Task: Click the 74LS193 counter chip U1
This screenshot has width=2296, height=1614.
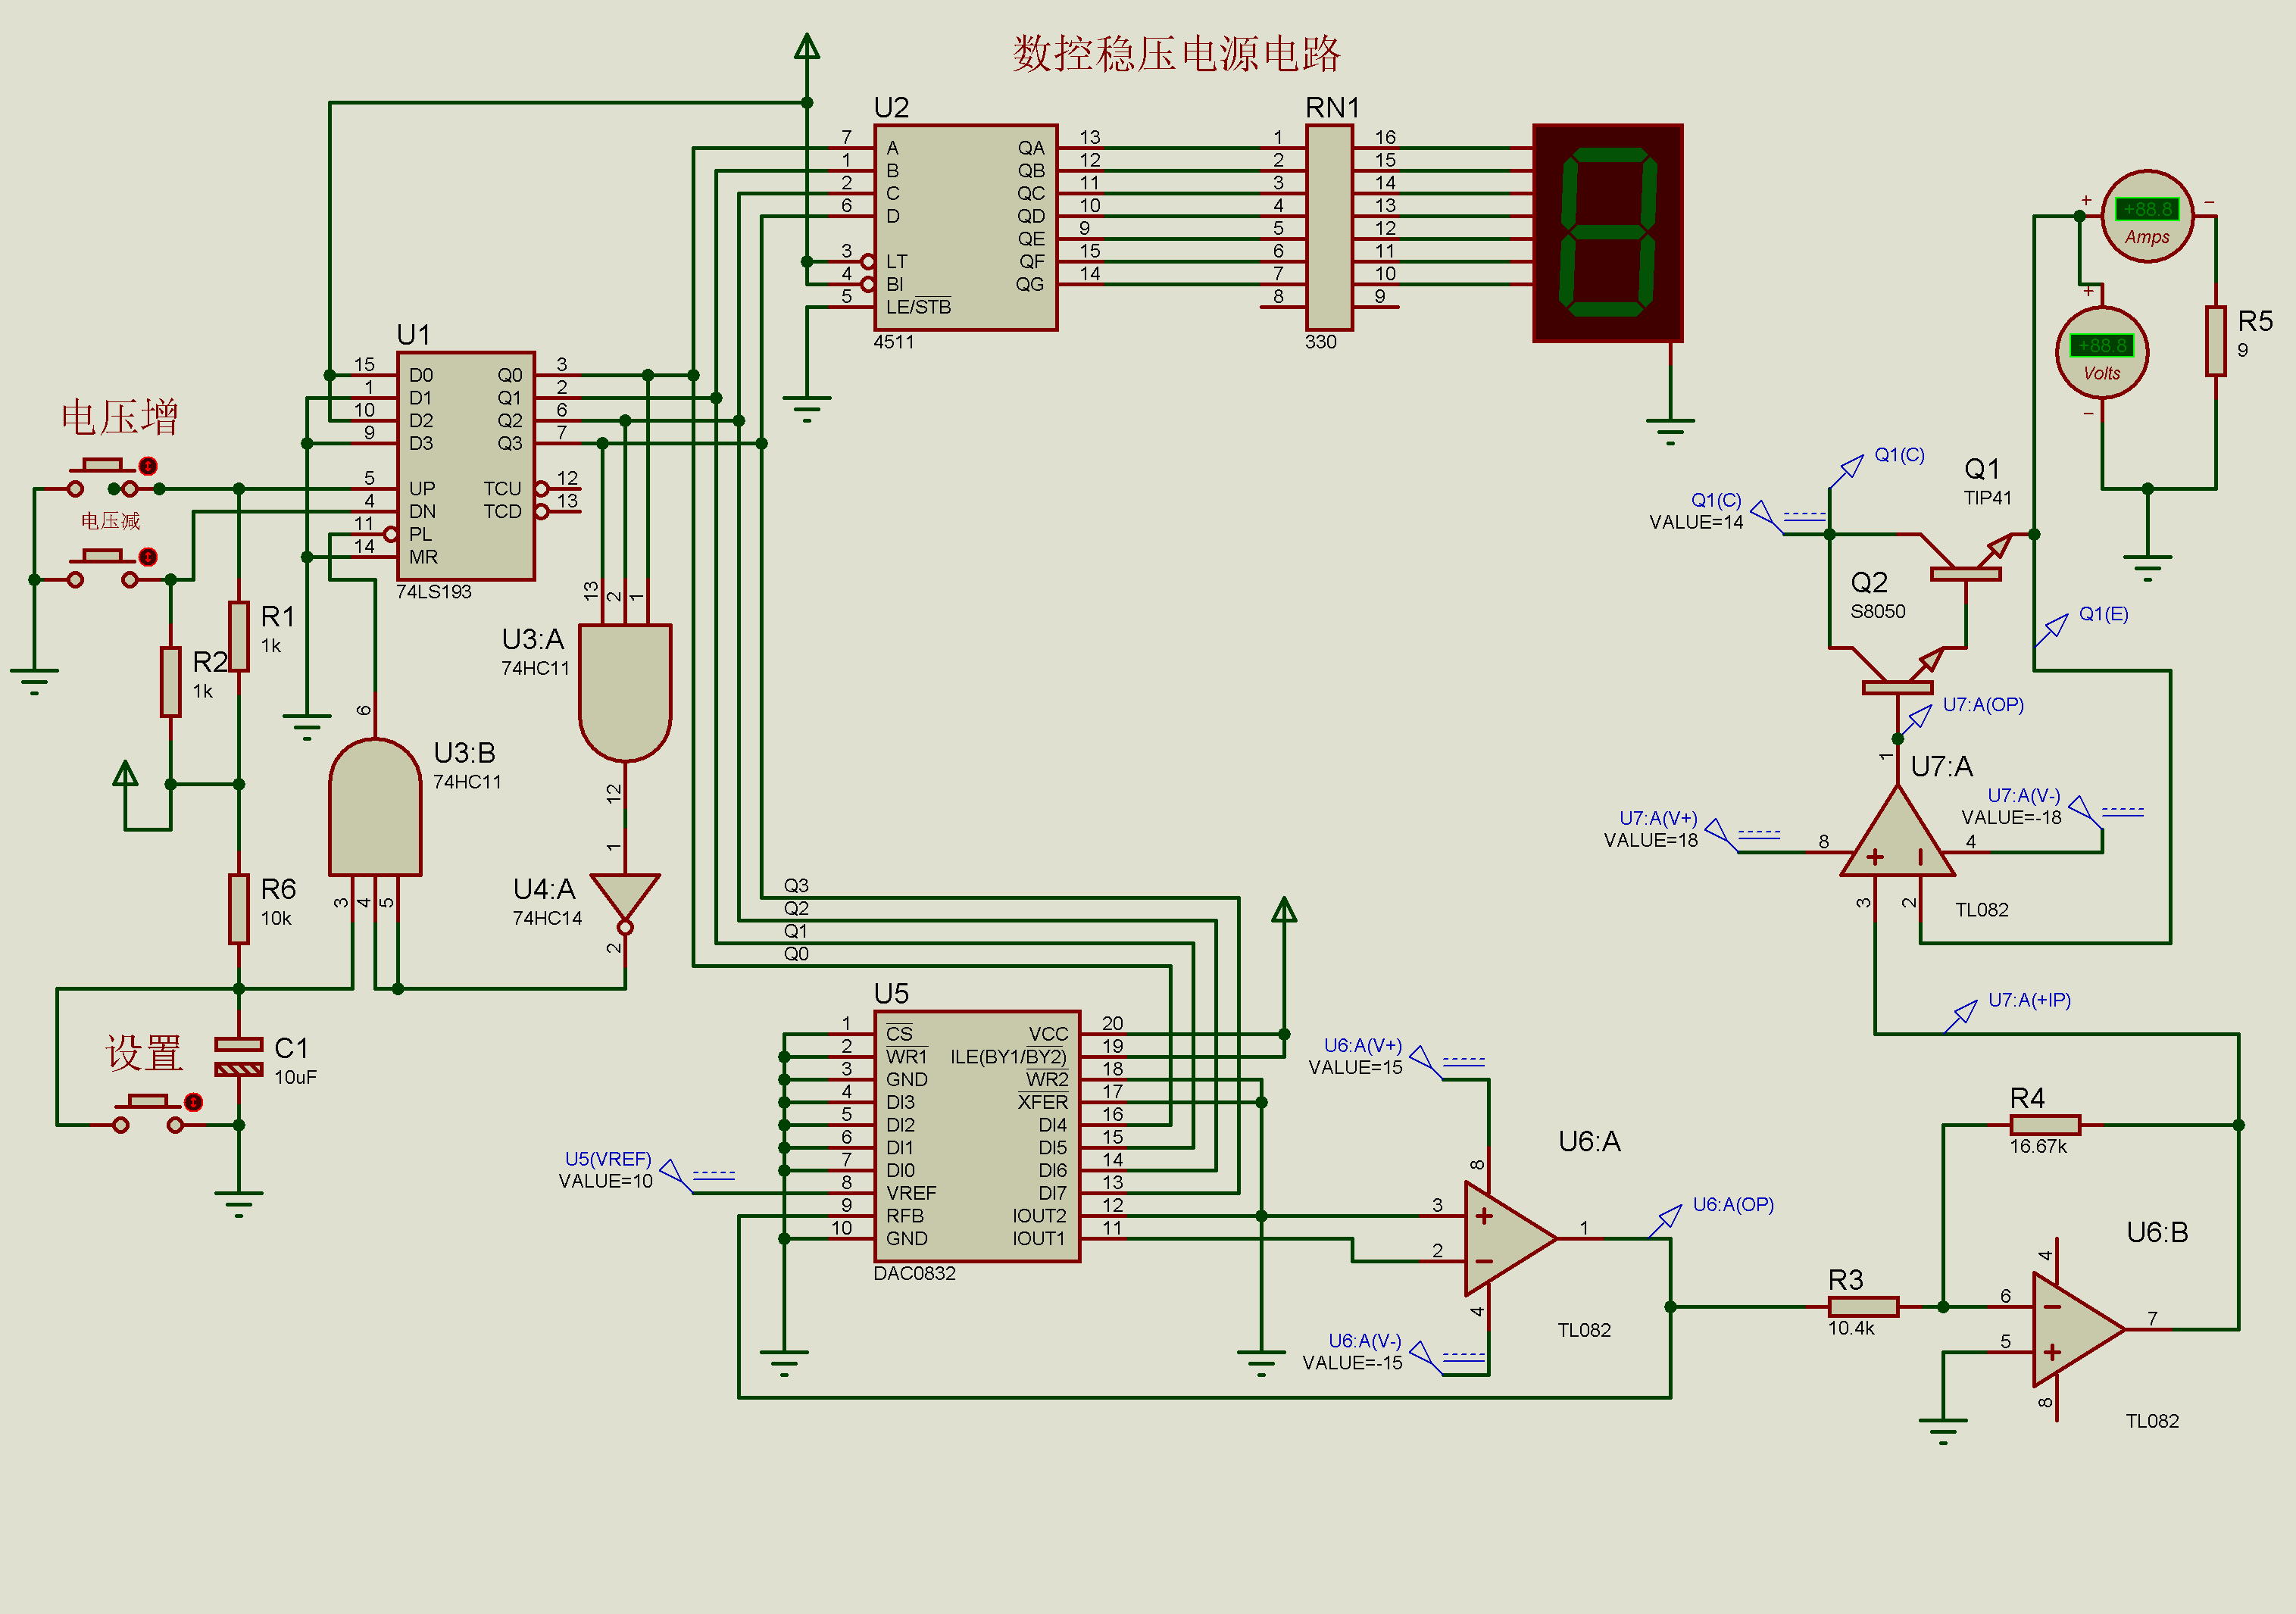Action: 465,466
